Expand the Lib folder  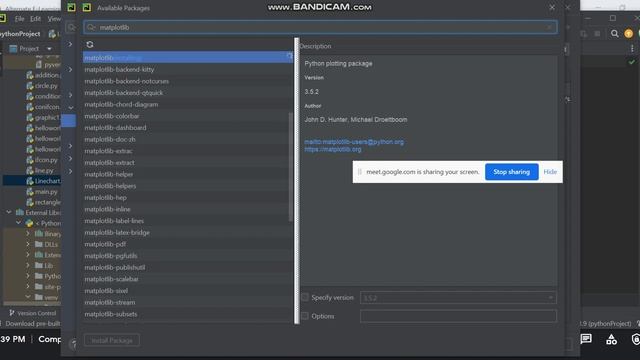pos(28,265)
